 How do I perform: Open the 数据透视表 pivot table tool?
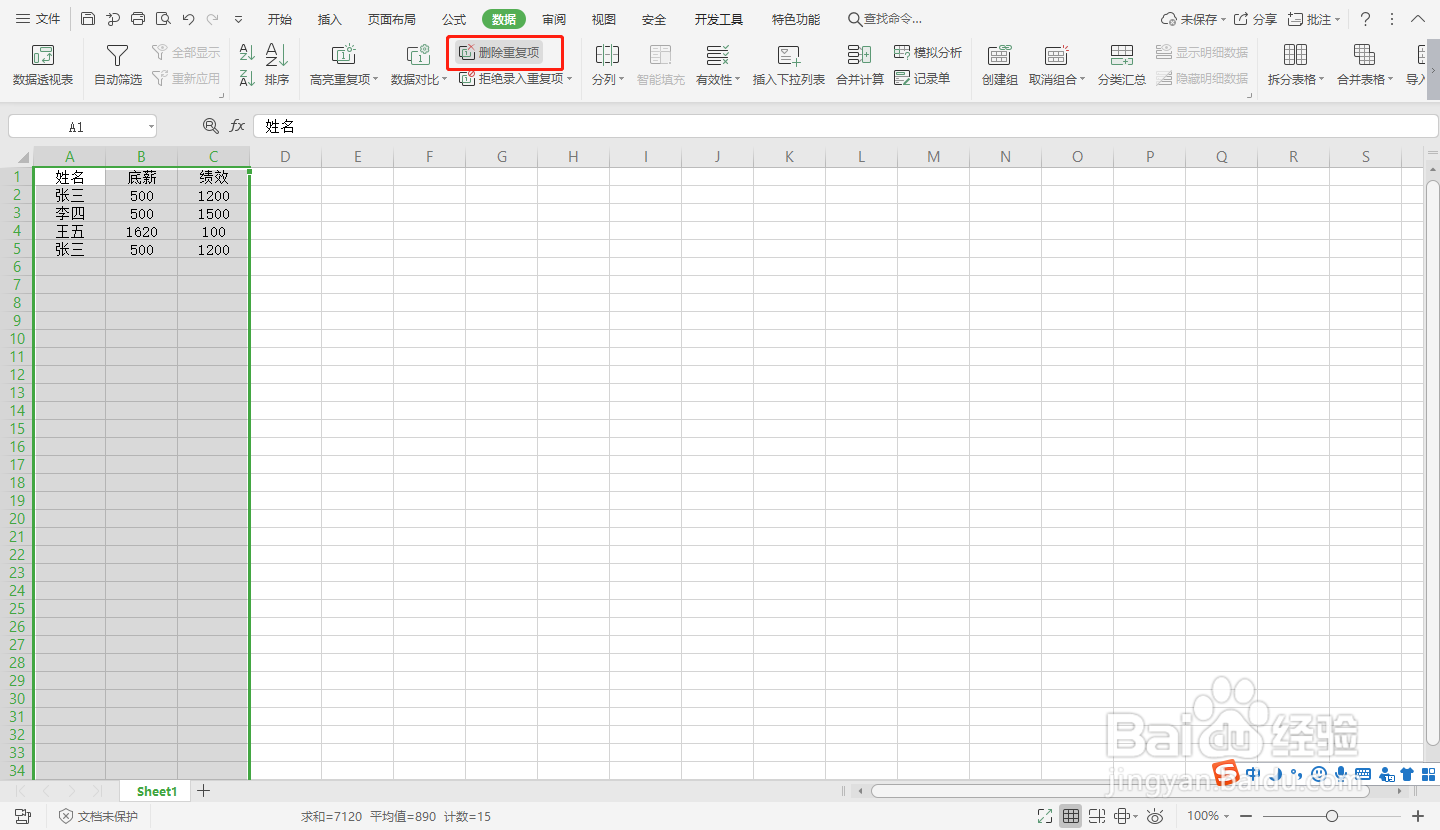(43, 65)
